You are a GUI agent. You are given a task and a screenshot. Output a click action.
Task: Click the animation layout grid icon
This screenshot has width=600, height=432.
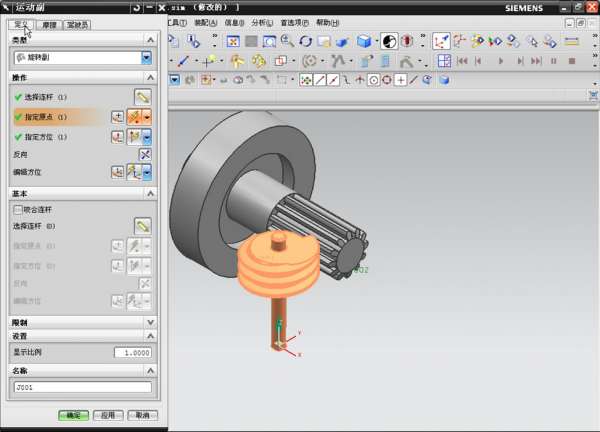coord(444,61)
